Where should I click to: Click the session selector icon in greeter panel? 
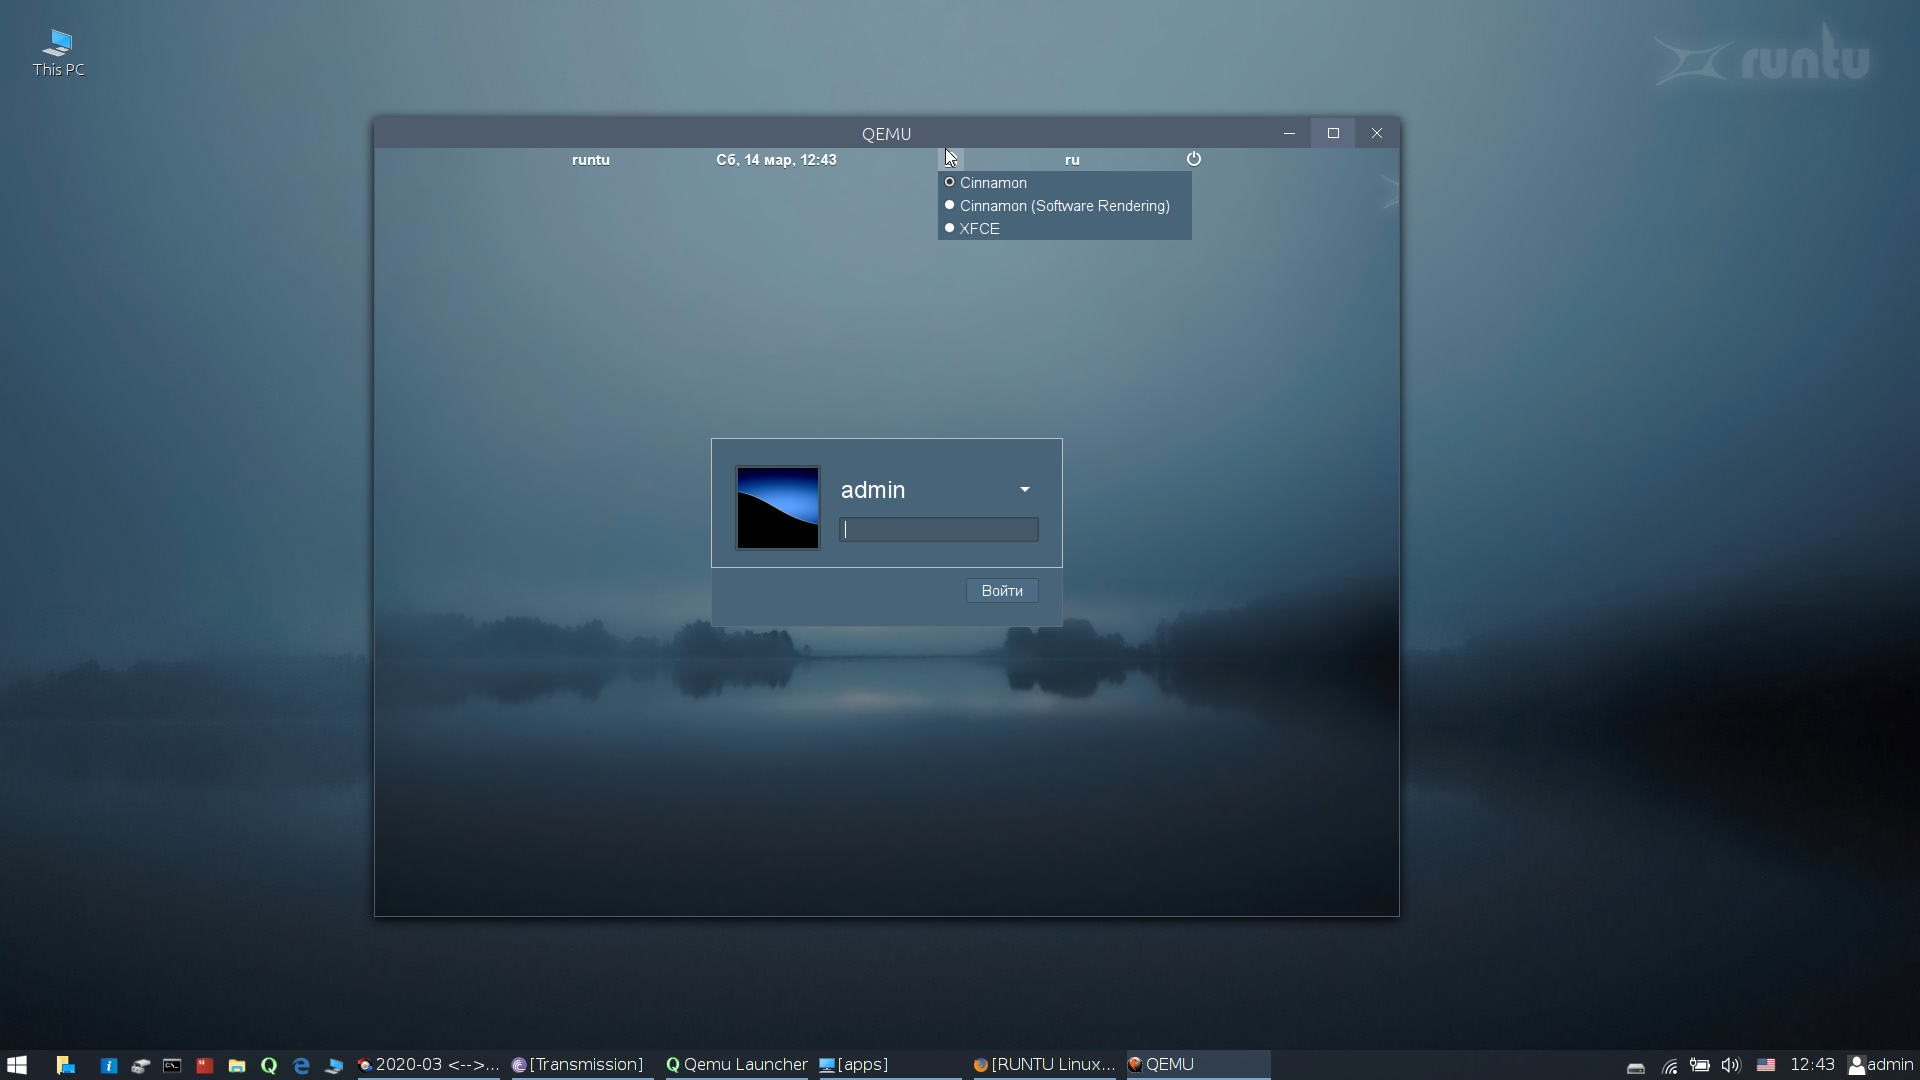click(950, 159)
